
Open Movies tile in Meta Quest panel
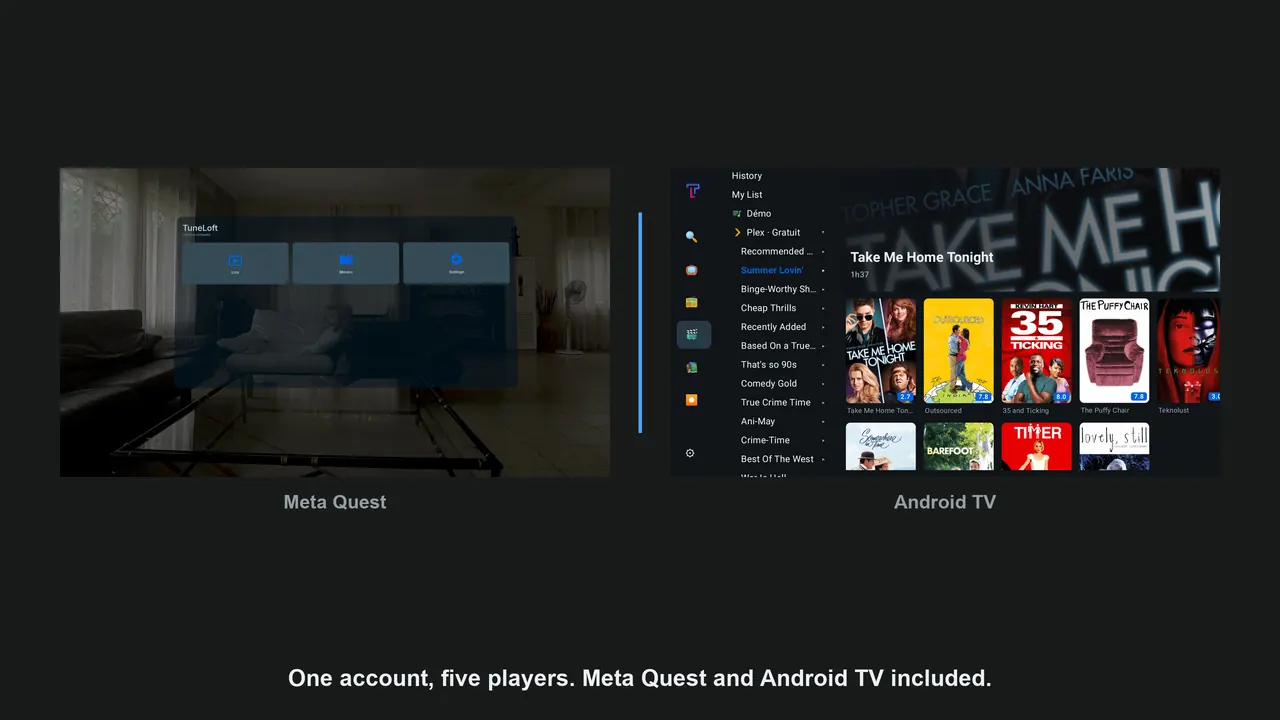[x=346, y=263]
